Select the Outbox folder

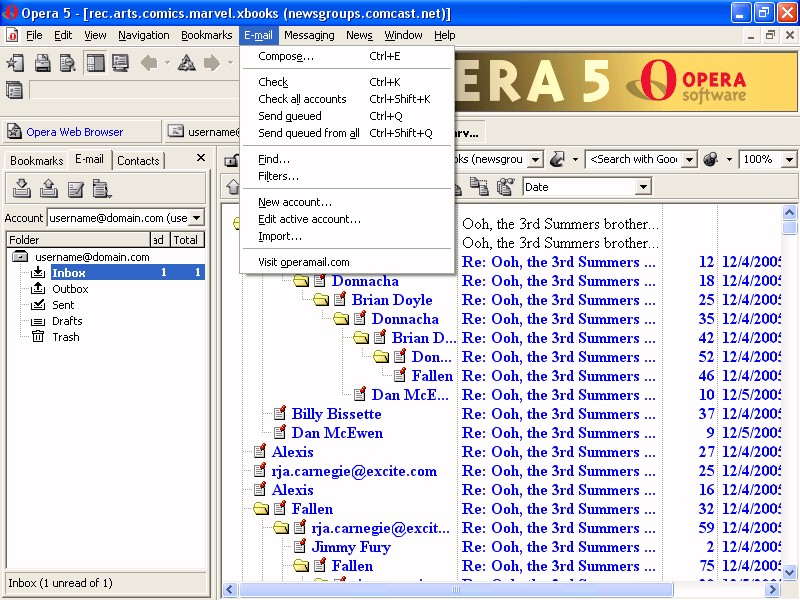tap(70, 289)
